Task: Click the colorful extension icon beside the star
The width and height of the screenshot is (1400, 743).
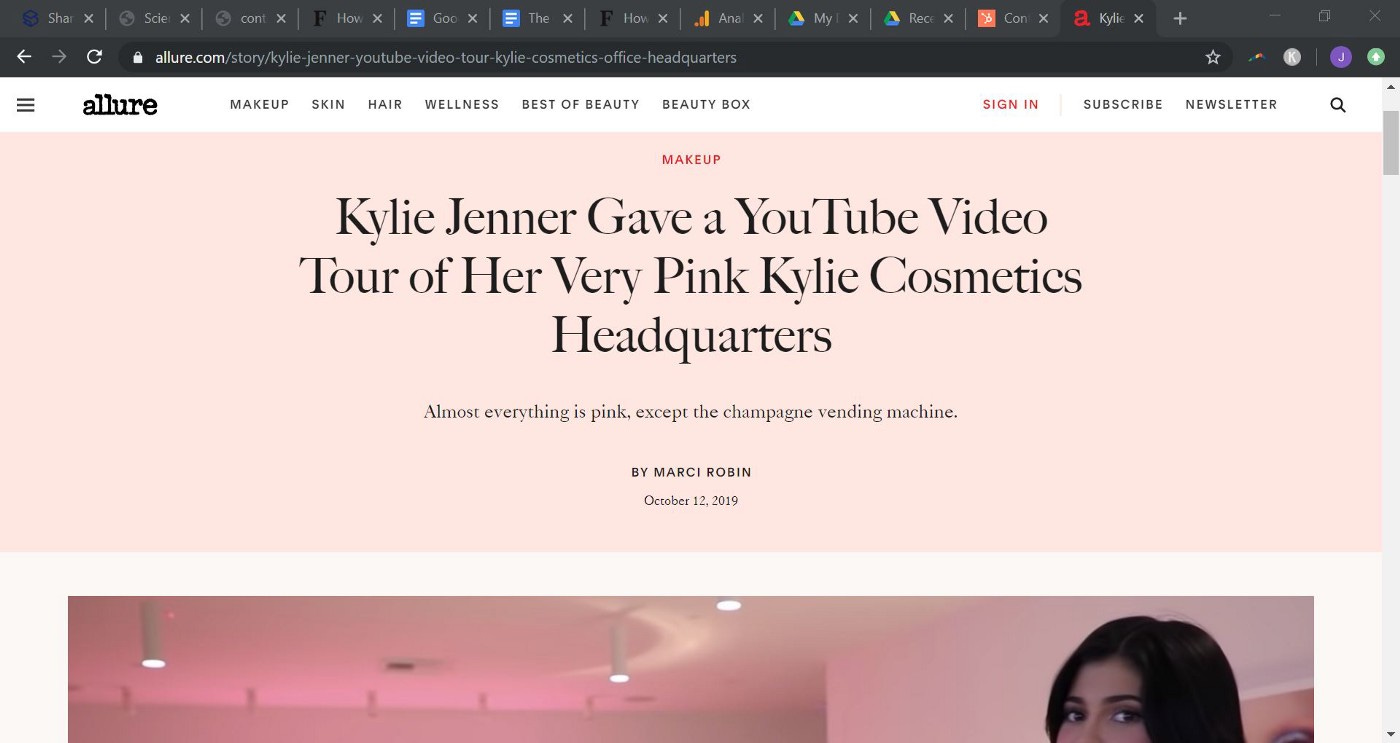Action: (x=1257, y=57)
